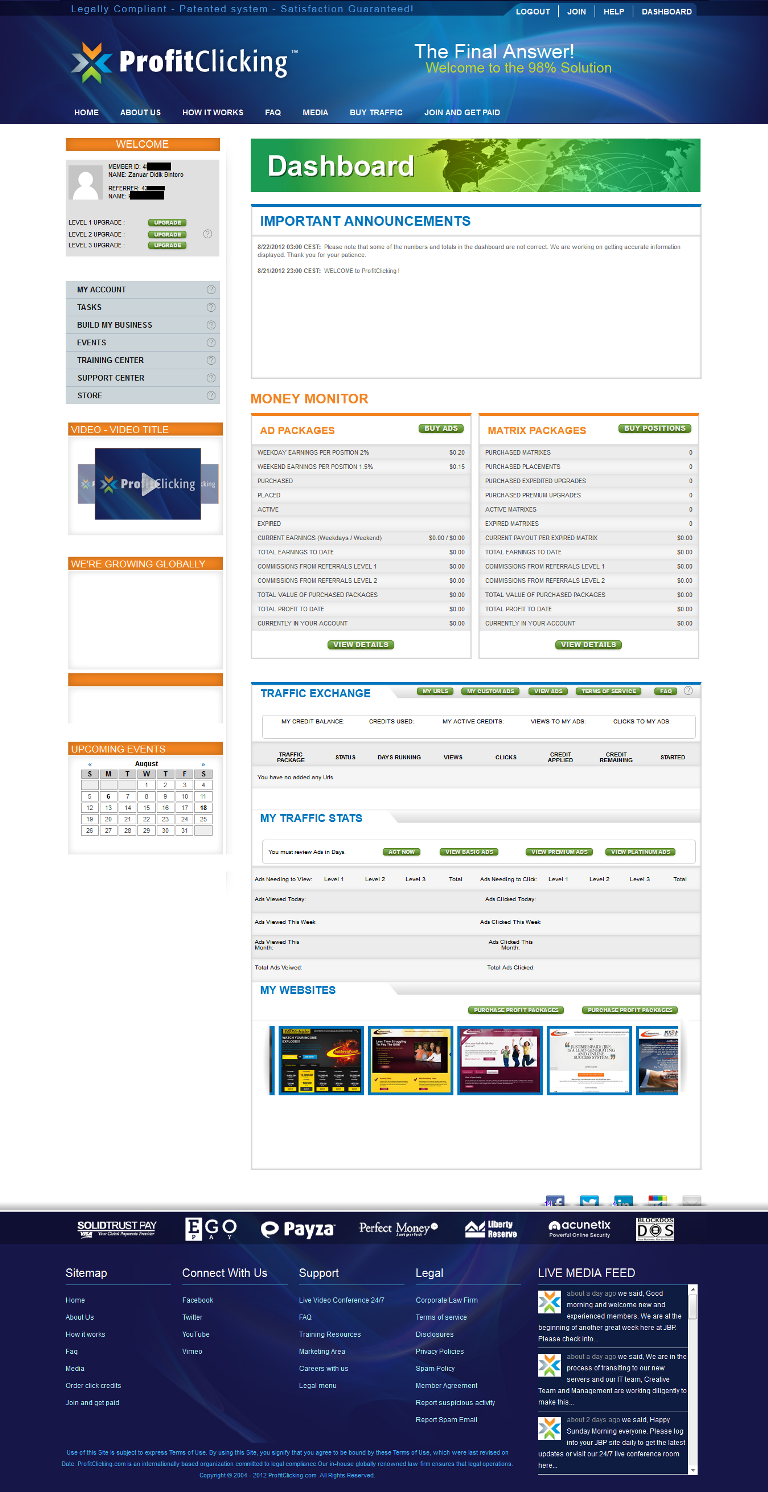Click the ProfitClicking logo
This screenshot has width=768, height=1492.
(184, 62)
